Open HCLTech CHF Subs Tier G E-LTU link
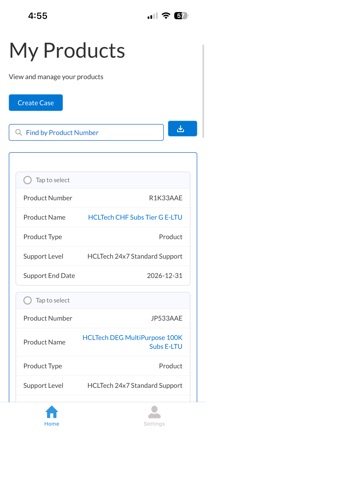Image resolution: width=360 pixels, height=480 pixels. pos(135,217)
